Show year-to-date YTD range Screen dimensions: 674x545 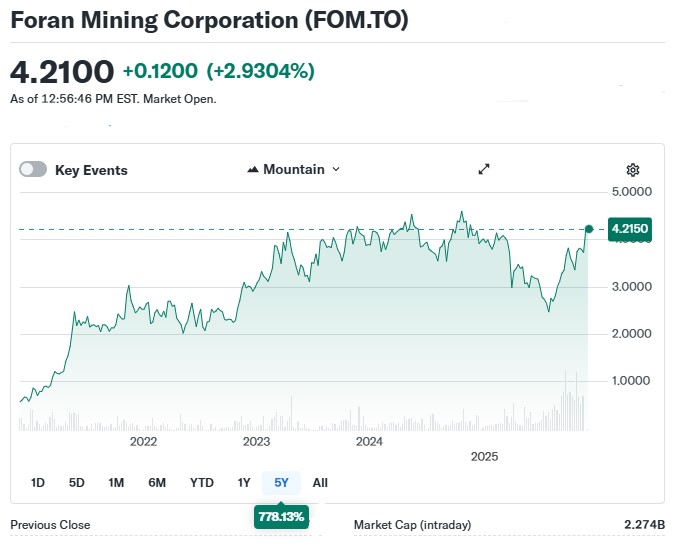[x=202, y=482]
